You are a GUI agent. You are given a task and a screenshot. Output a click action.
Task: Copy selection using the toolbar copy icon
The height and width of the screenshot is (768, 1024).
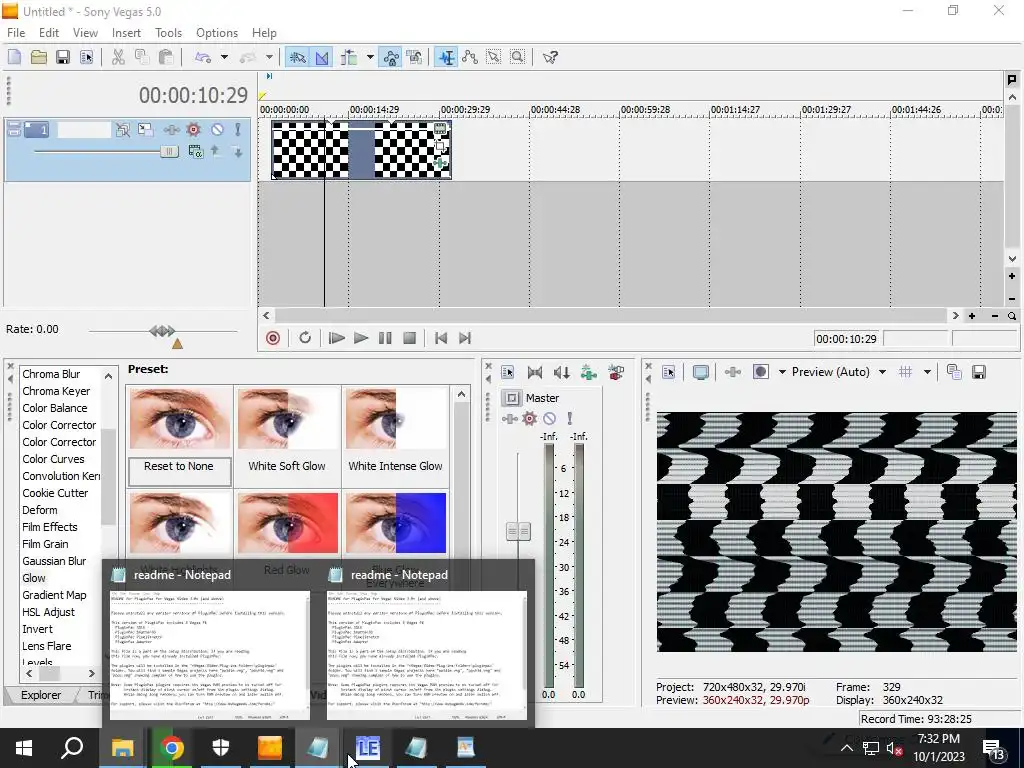coord(142,57)
